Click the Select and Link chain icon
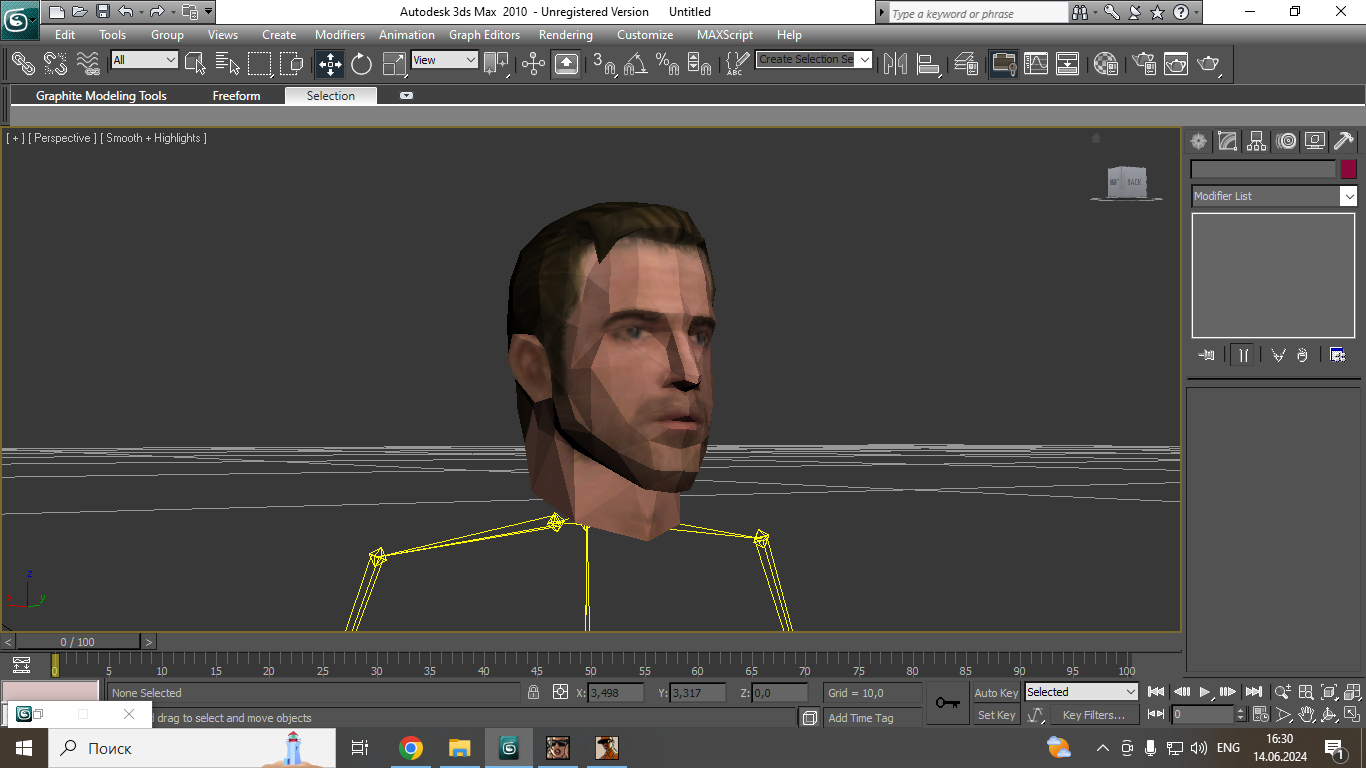 click(x=23, y=64)
